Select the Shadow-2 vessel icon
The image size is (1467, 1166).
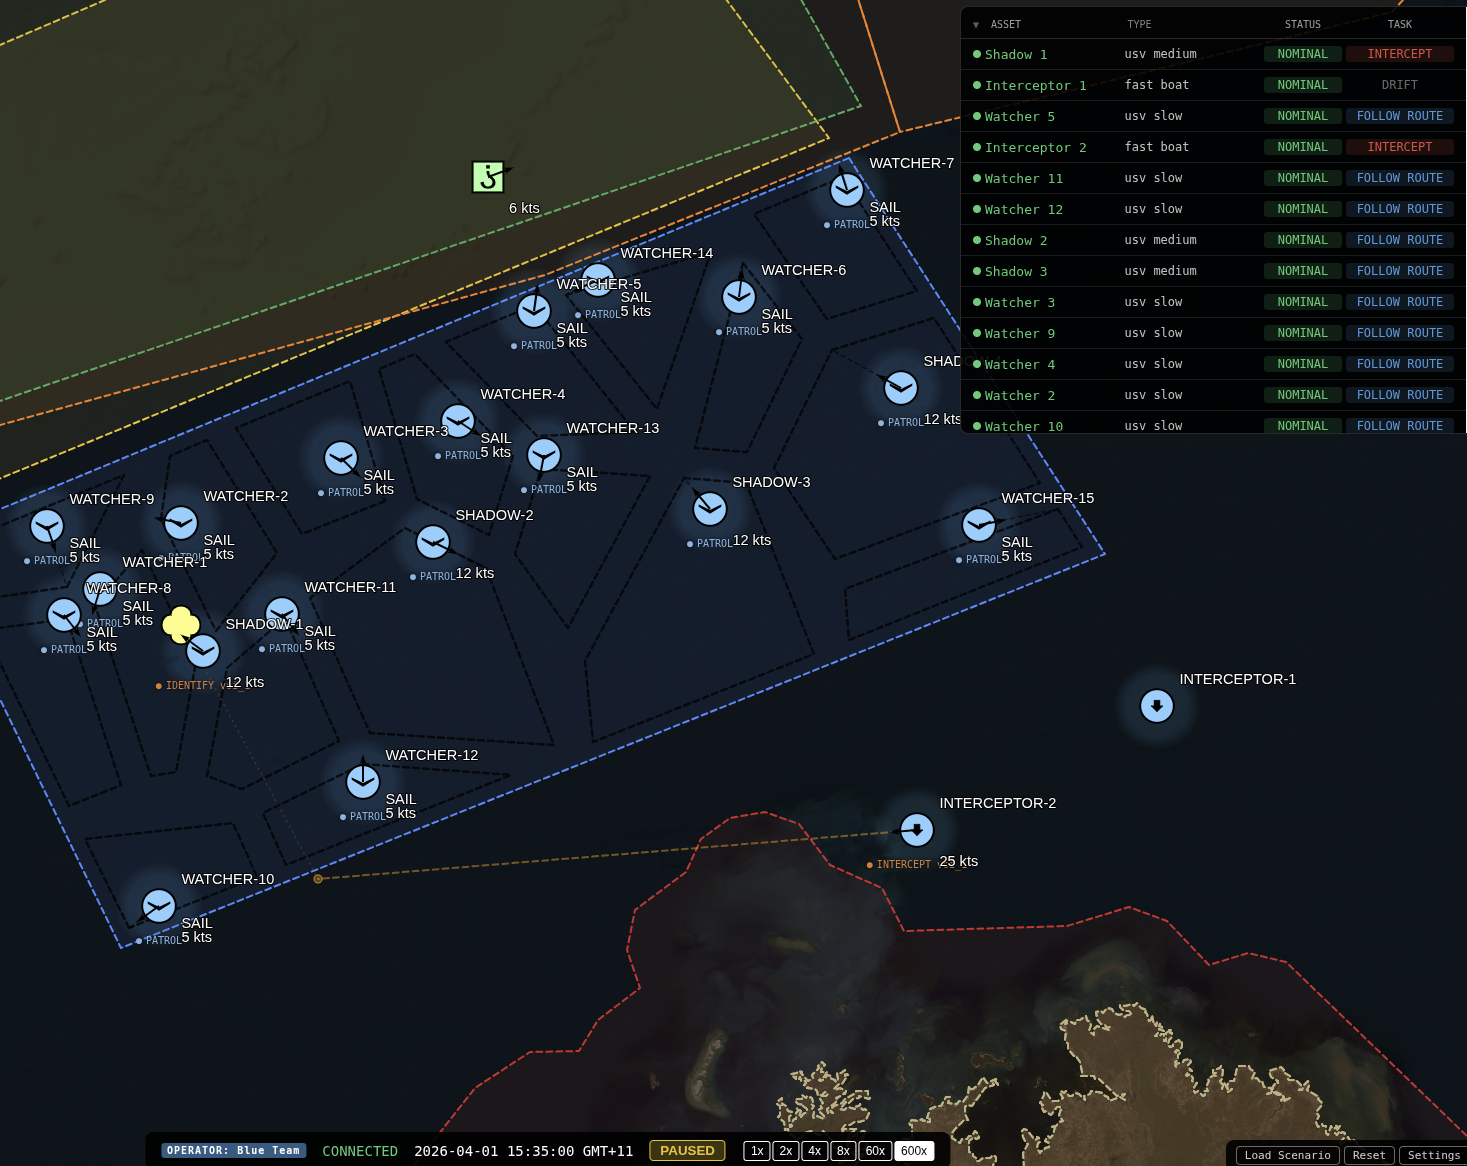[x=433, y=542]
